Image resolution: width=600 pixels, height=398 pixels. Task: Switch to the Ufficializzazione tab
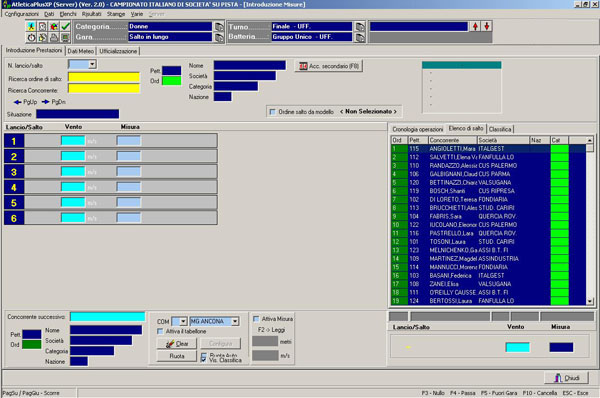[118, 51]
